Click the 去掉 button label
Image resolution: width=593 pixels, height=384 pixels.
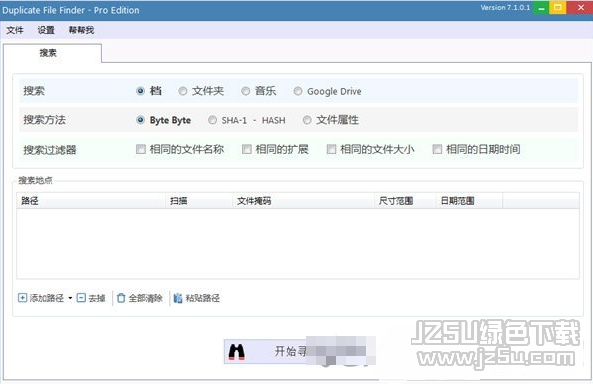pyautogui.click(x=97, y=298)
